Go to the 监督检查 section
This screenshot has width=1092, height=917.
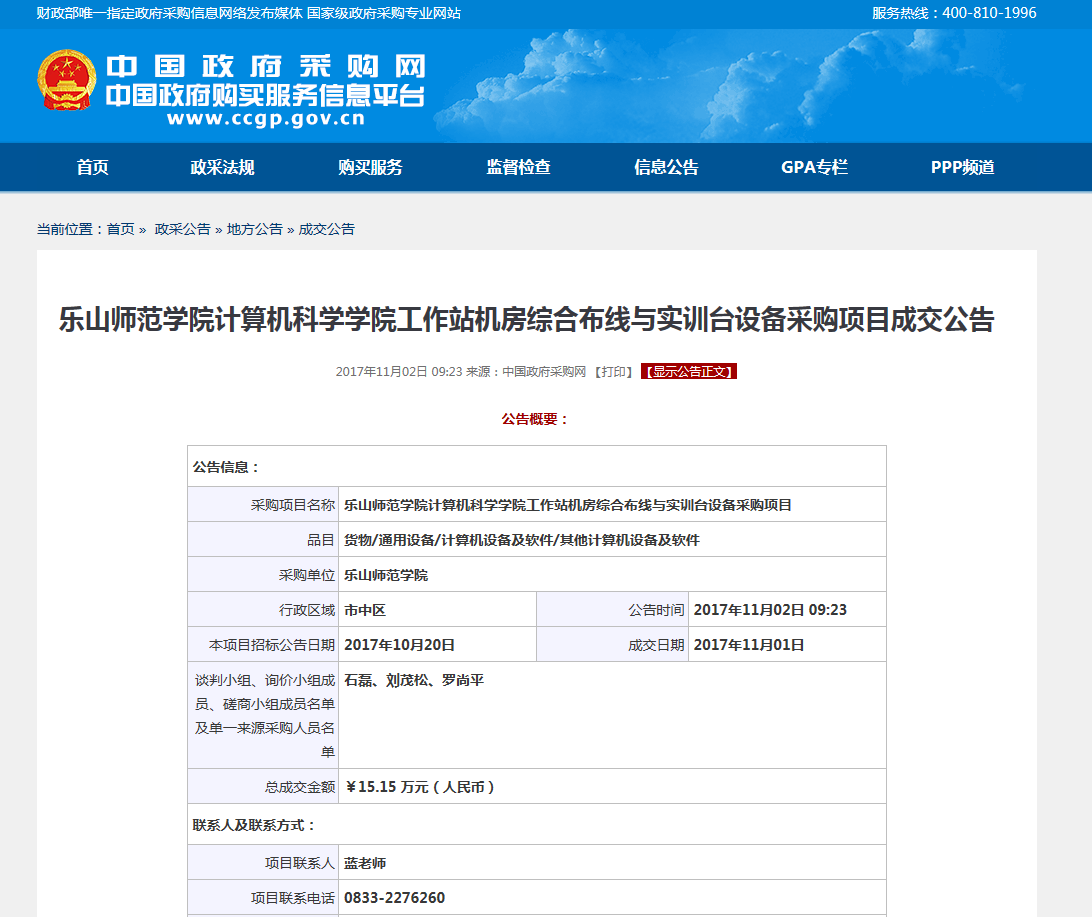click(518, 168)
